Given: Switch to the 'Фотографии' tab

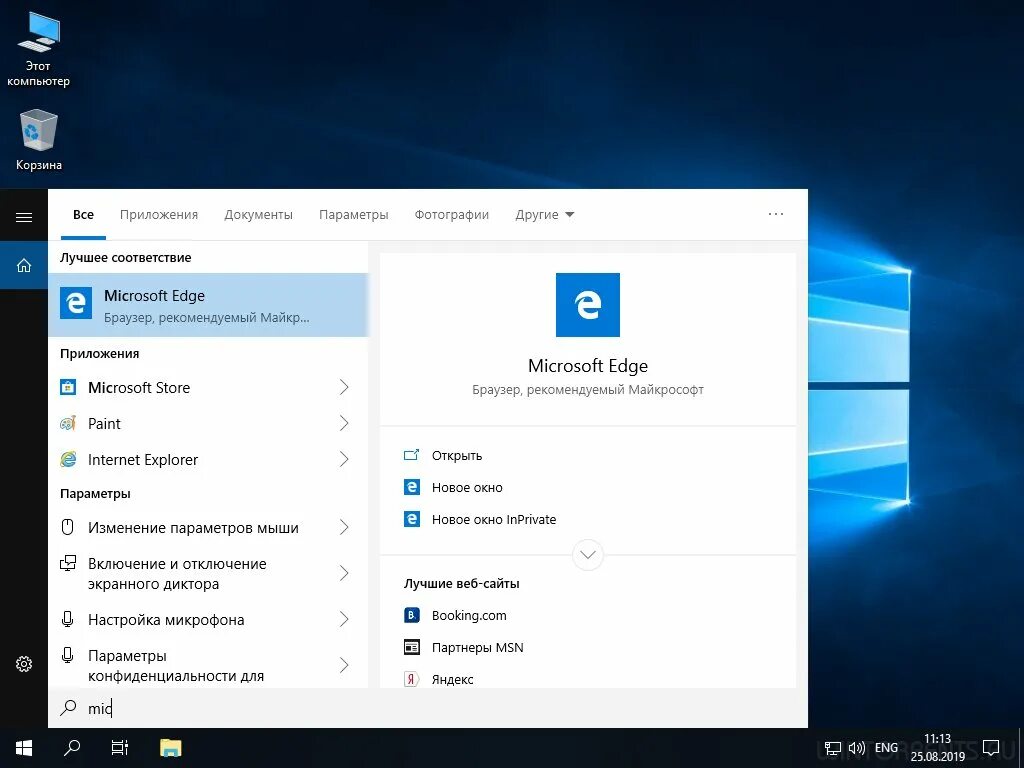Looking at the screenshot, I should pos(451,215).
